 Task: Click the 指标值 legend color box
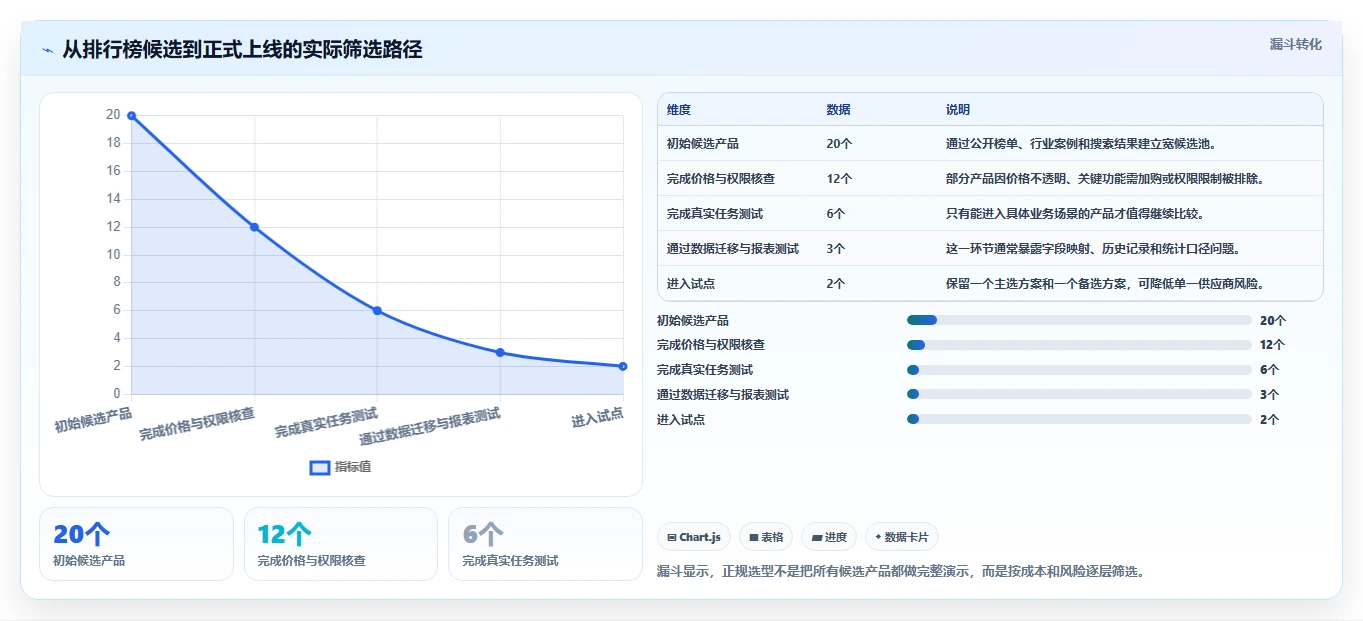click(x=319, y=467)
